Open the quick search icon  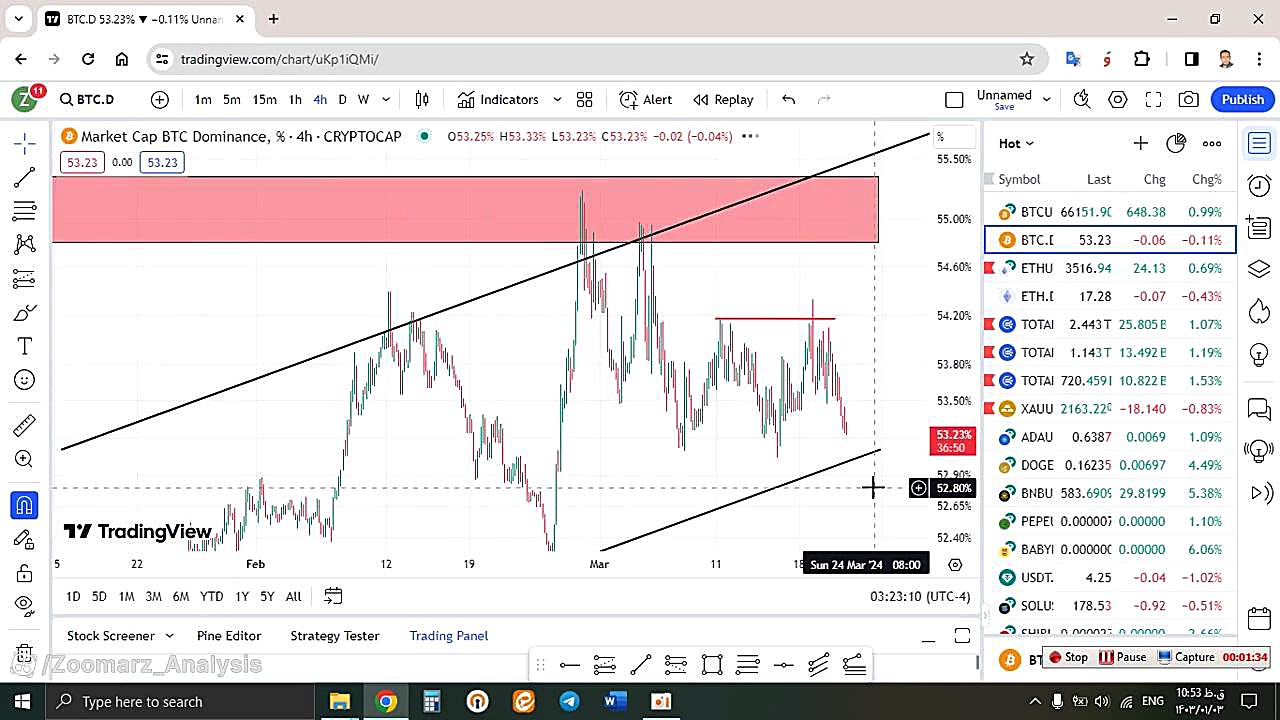(x=1082, y=99)
